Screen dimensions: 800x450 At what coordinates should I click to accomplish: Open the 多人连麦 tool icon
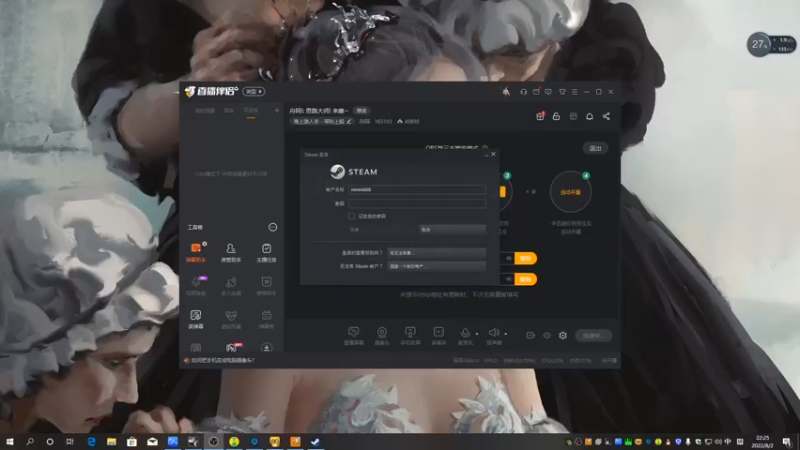tap(231, 285)
